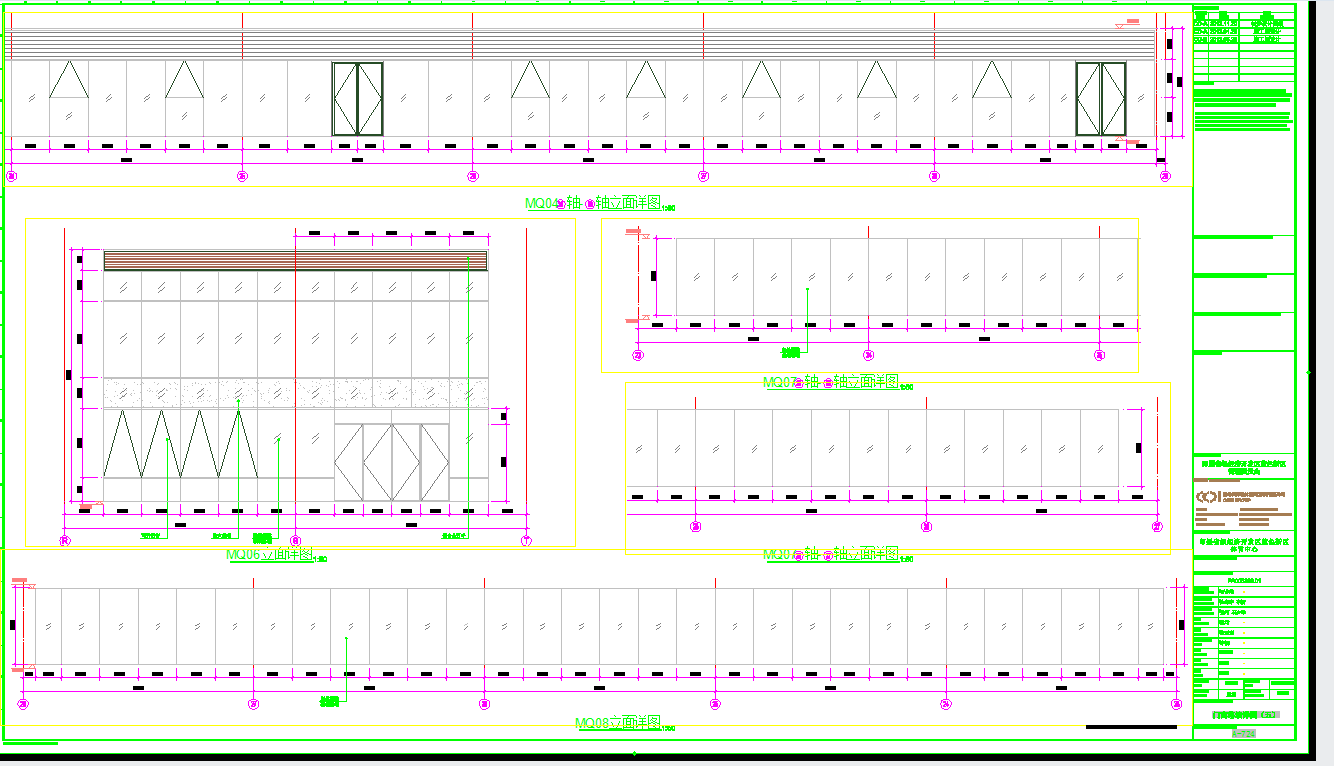Select the double door in MQ06 elevation
1334x766 pixels.
[391, 461]
